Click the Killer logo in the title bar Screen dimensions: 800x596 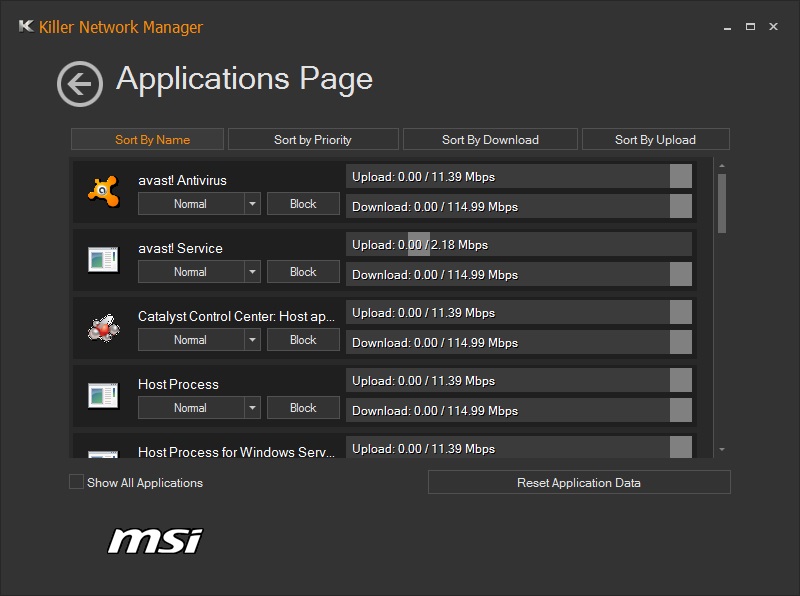(x=24, y=27)
